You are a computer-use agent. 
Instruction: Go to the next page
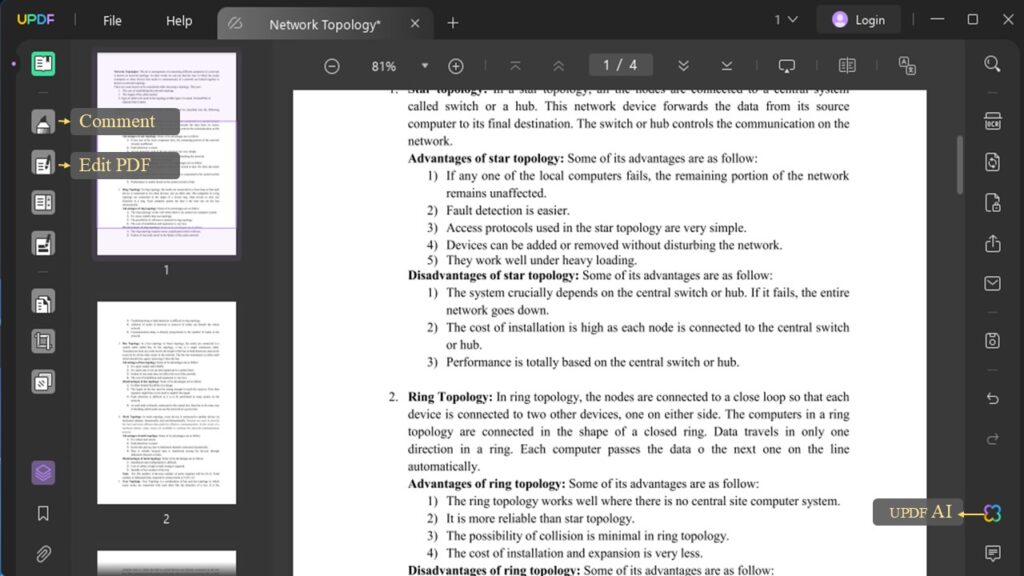tap(683, 66)
